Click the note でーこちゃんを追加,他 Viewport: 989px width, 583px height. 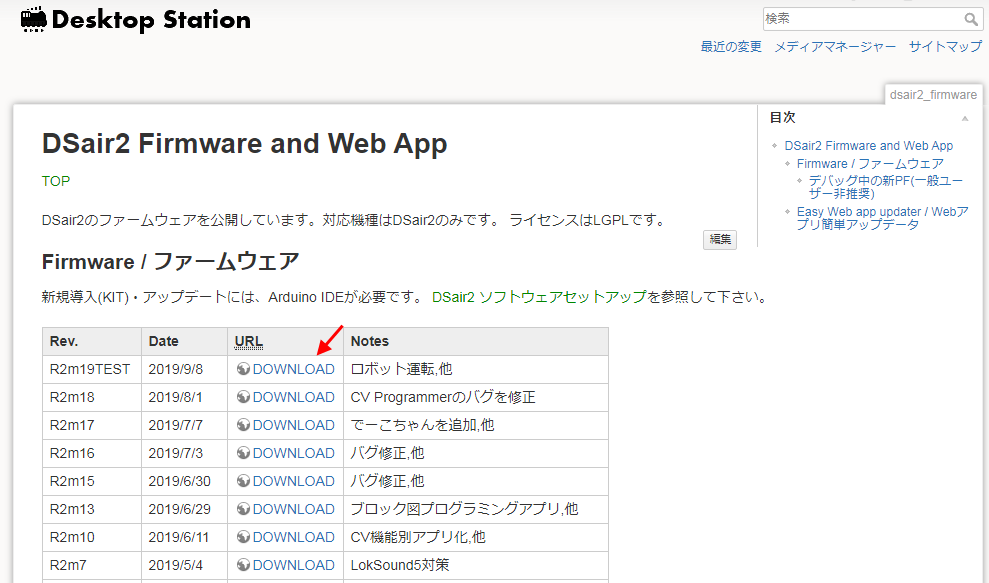pyautogui.click(x=422, y=425)
